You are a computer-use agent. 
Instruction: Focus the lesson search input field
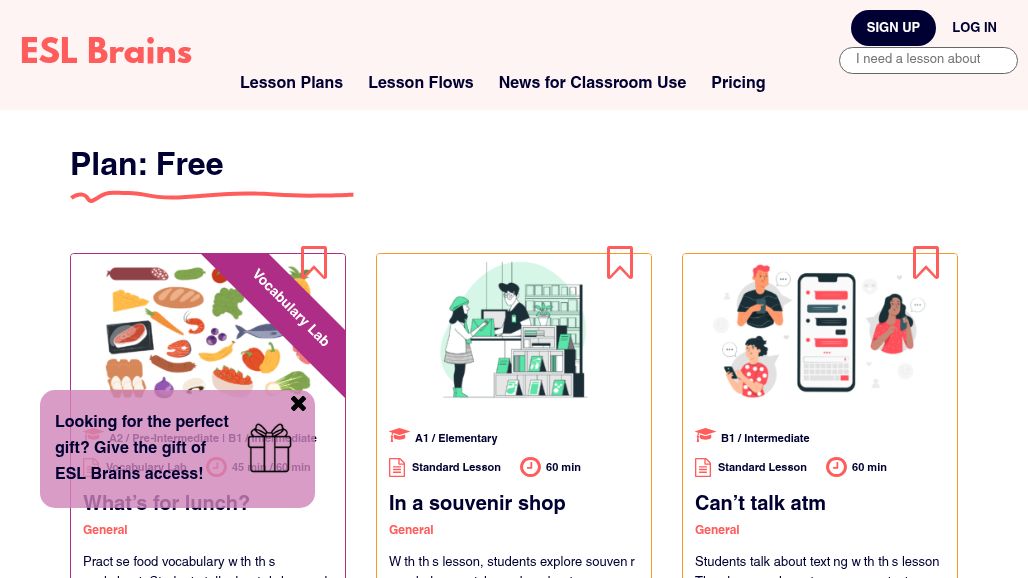[928, 60]
